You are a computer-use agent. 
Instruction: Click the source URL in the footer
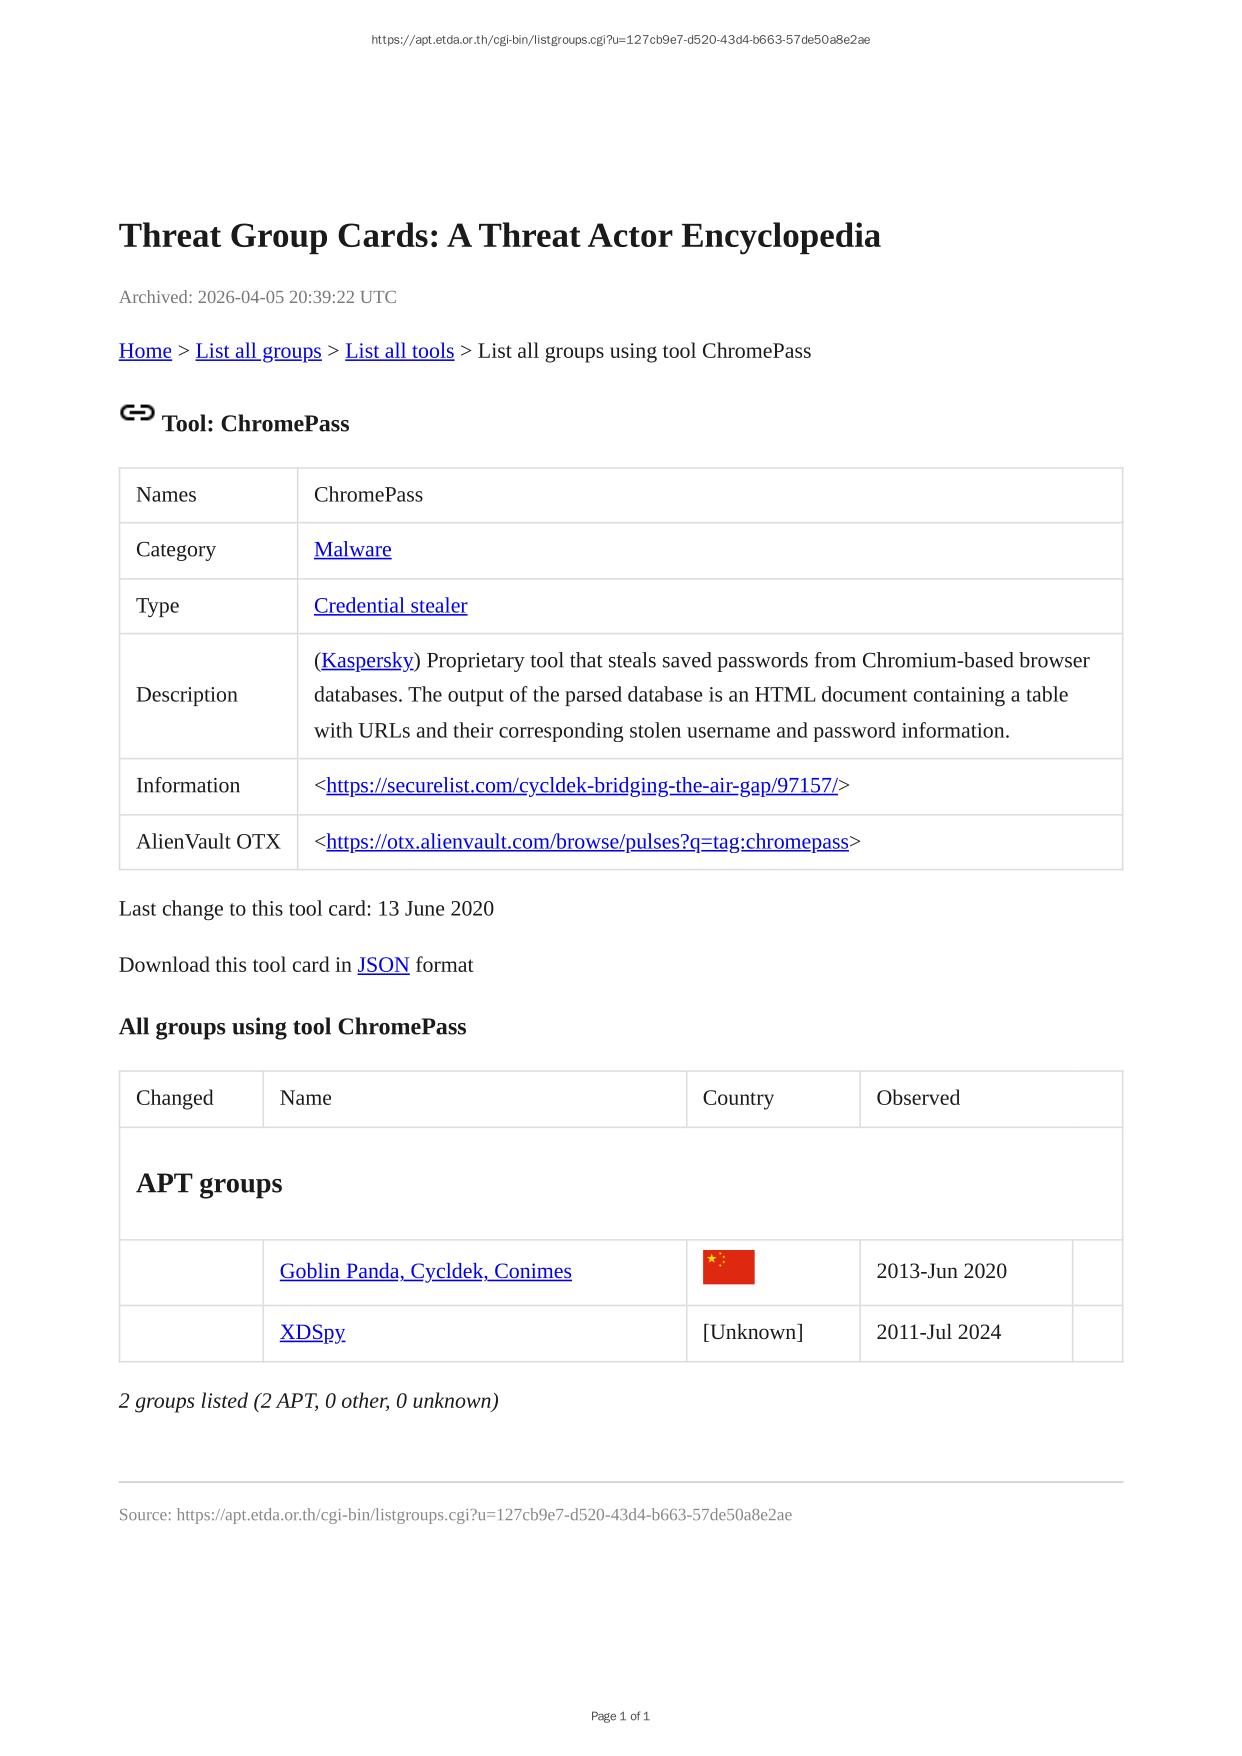[x=484, y=1515]
